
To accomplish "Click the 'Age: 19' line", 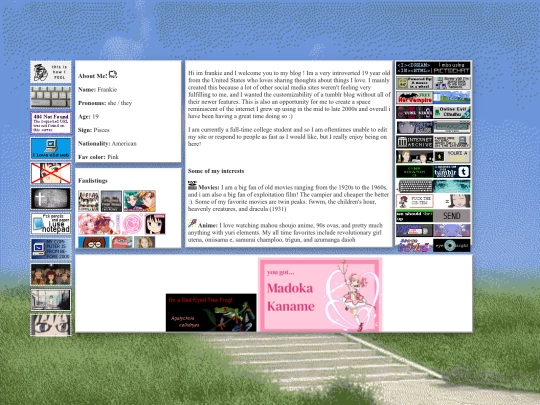I will (89, 116).
